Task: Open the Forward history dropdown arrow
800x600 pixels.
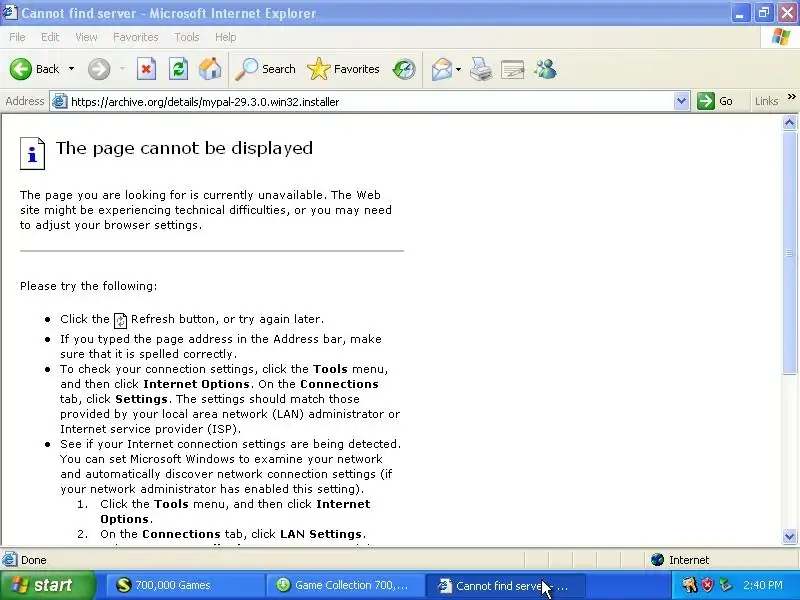Action: (122, 69)
